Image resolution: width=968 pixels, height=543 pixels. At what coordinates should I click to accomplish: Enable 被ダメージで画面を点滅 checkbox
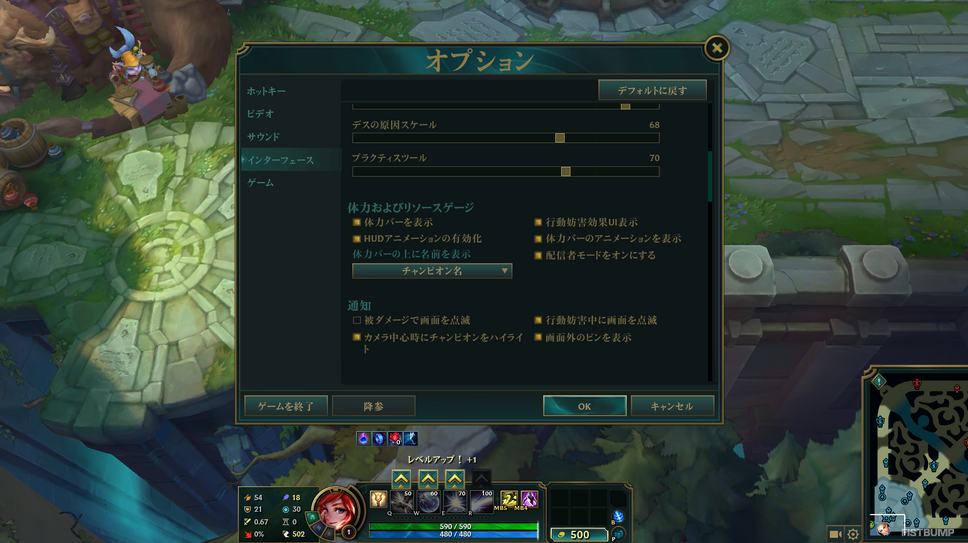point(357,320)
